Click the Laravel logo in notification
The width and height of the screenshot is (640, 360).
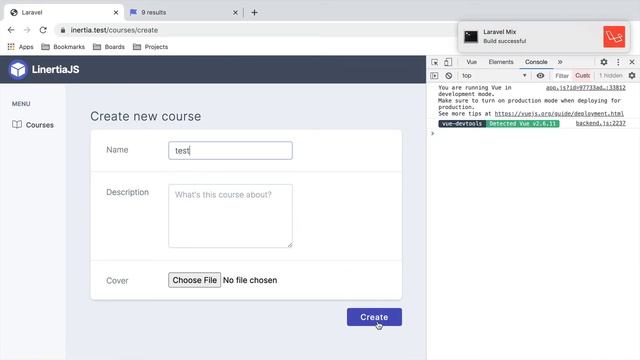pyautogui.click(x=614, y=37)
